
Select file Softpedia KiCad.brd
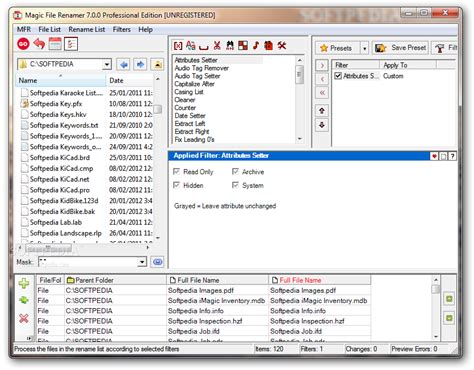(x=60, y=158)
